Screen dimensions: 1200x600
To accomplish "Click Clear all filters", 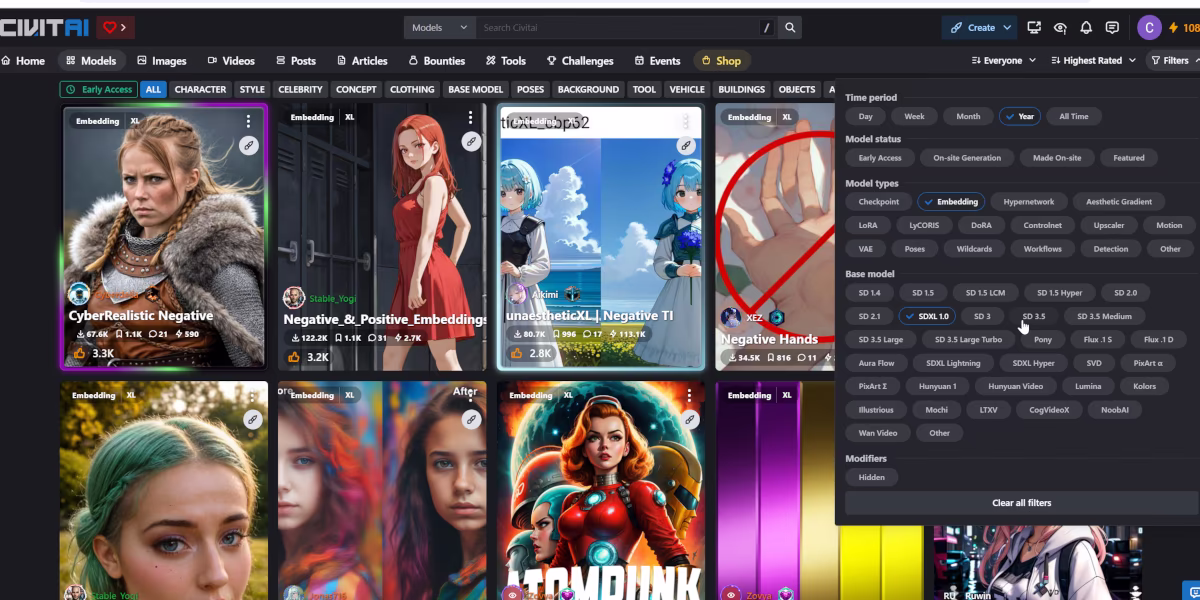I will tap(1021, 503).
